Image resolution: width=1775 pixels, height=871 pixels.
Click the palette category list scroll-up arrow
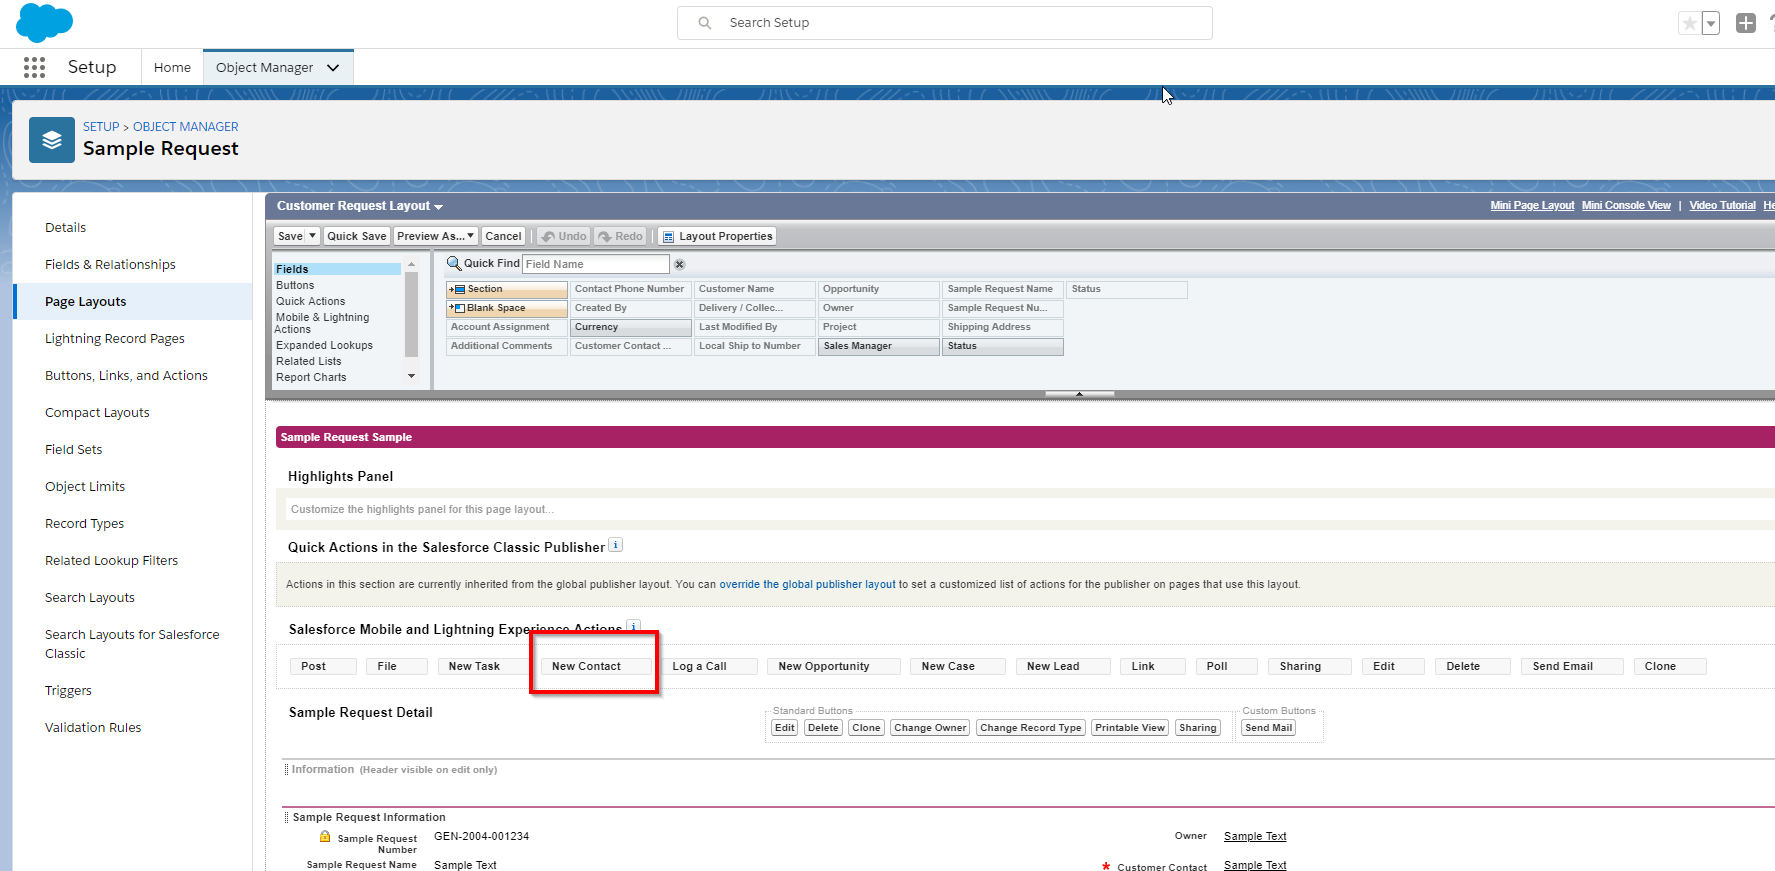point(411,265)
